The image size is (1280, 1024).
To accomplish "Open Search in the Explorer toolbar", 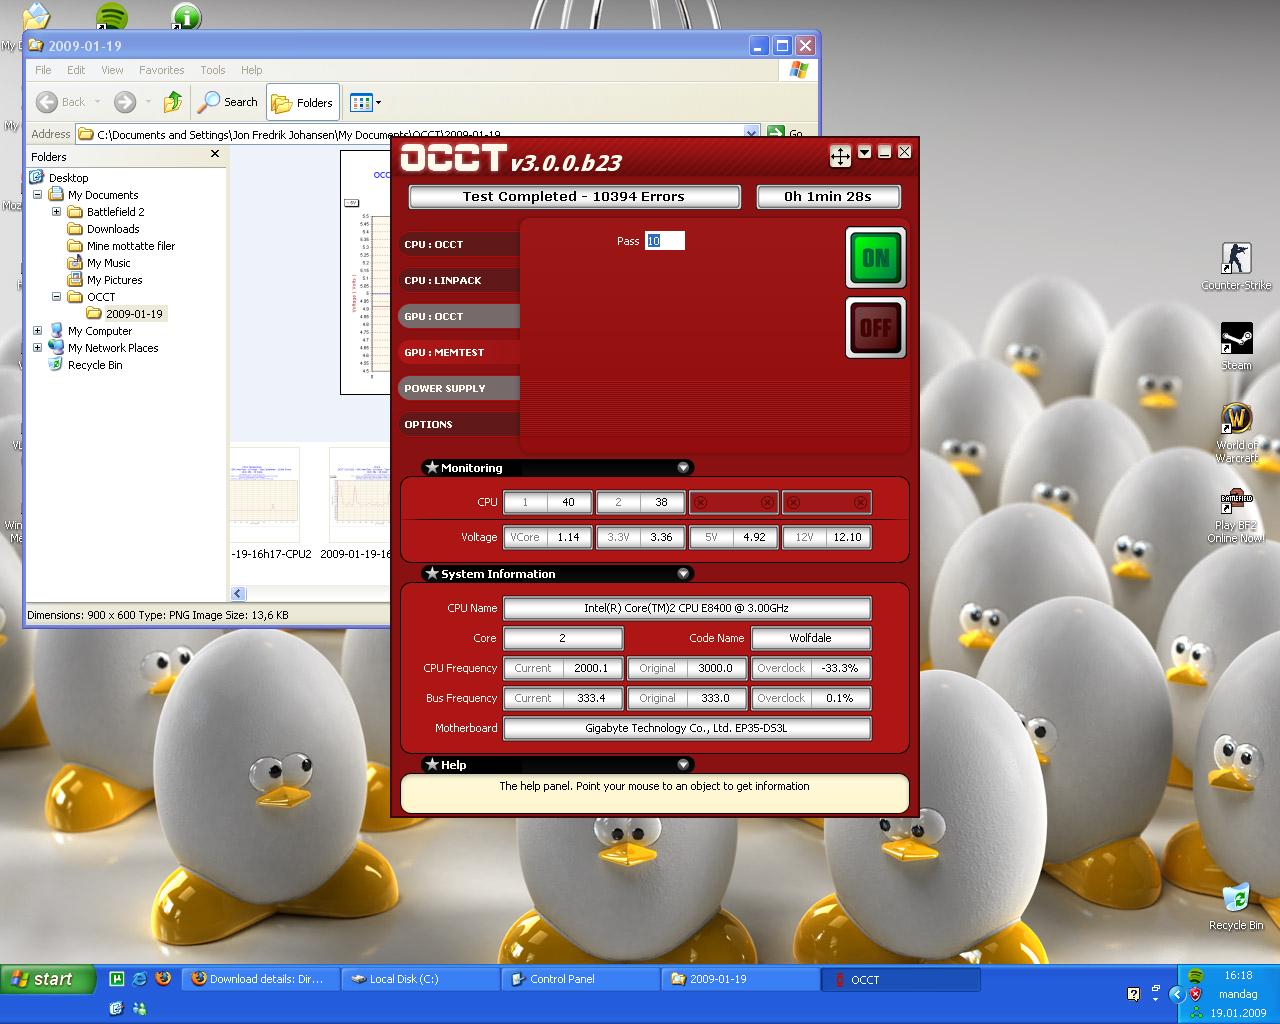I will click(228, 102).
